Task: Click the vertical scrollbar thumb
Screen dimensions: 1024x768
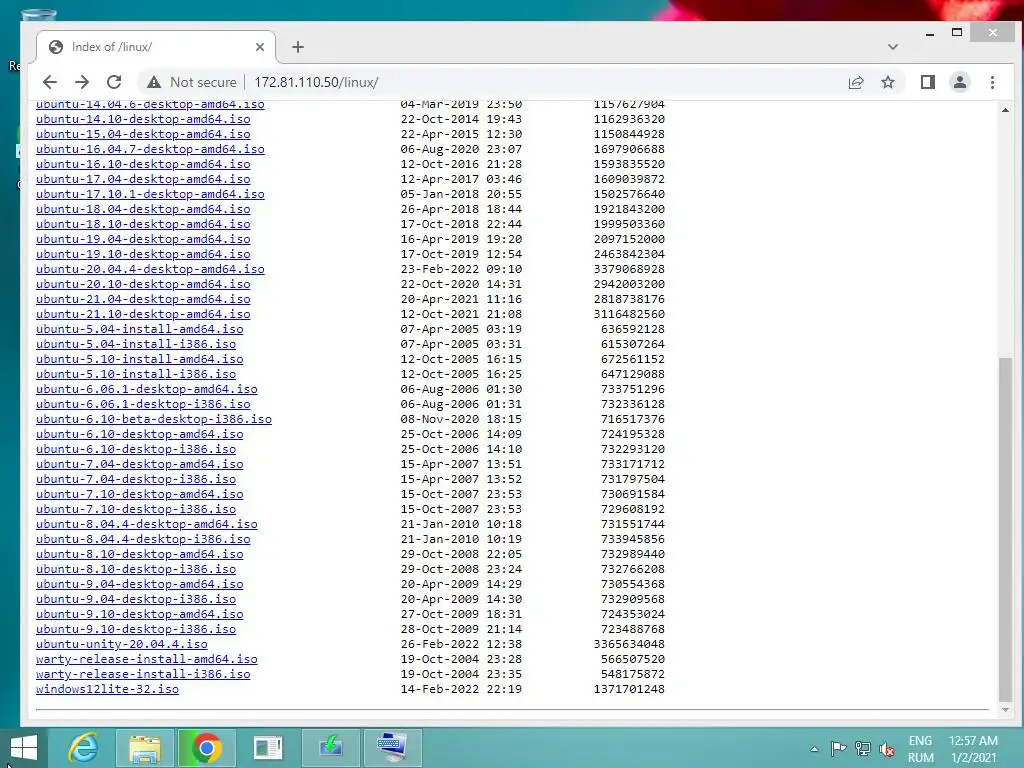Action: (x=1005, y=529)
